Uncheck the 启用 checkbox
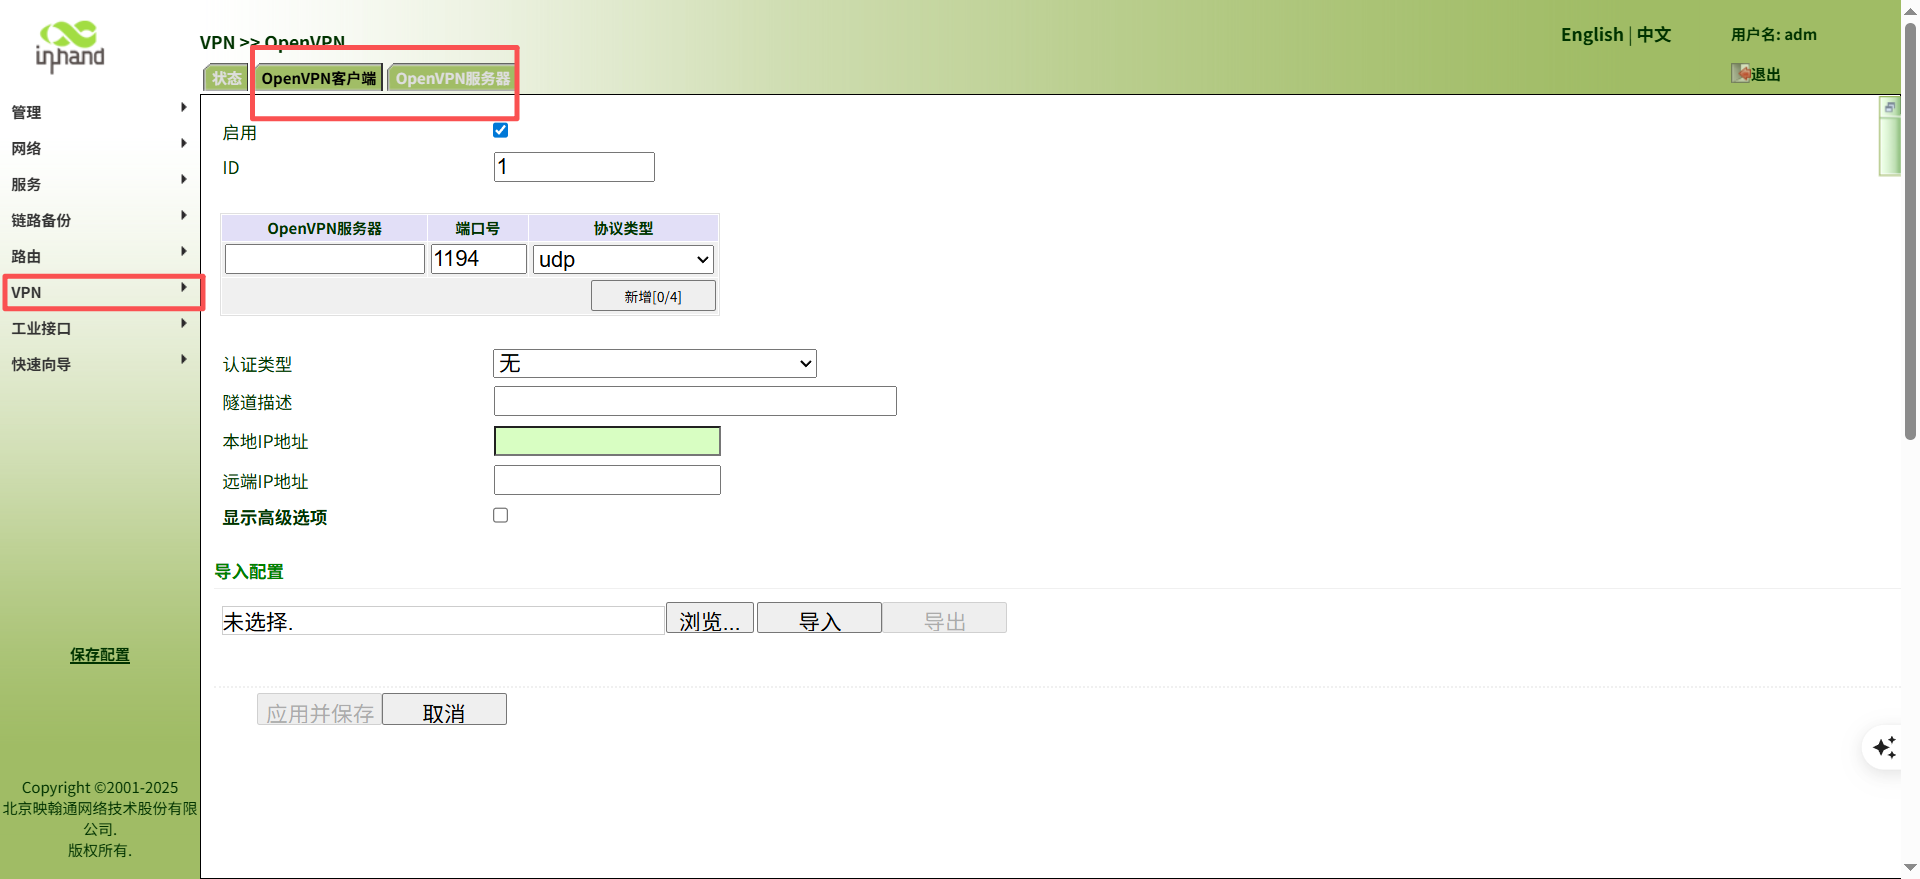Screen dimensions: 1920x879 500,130
